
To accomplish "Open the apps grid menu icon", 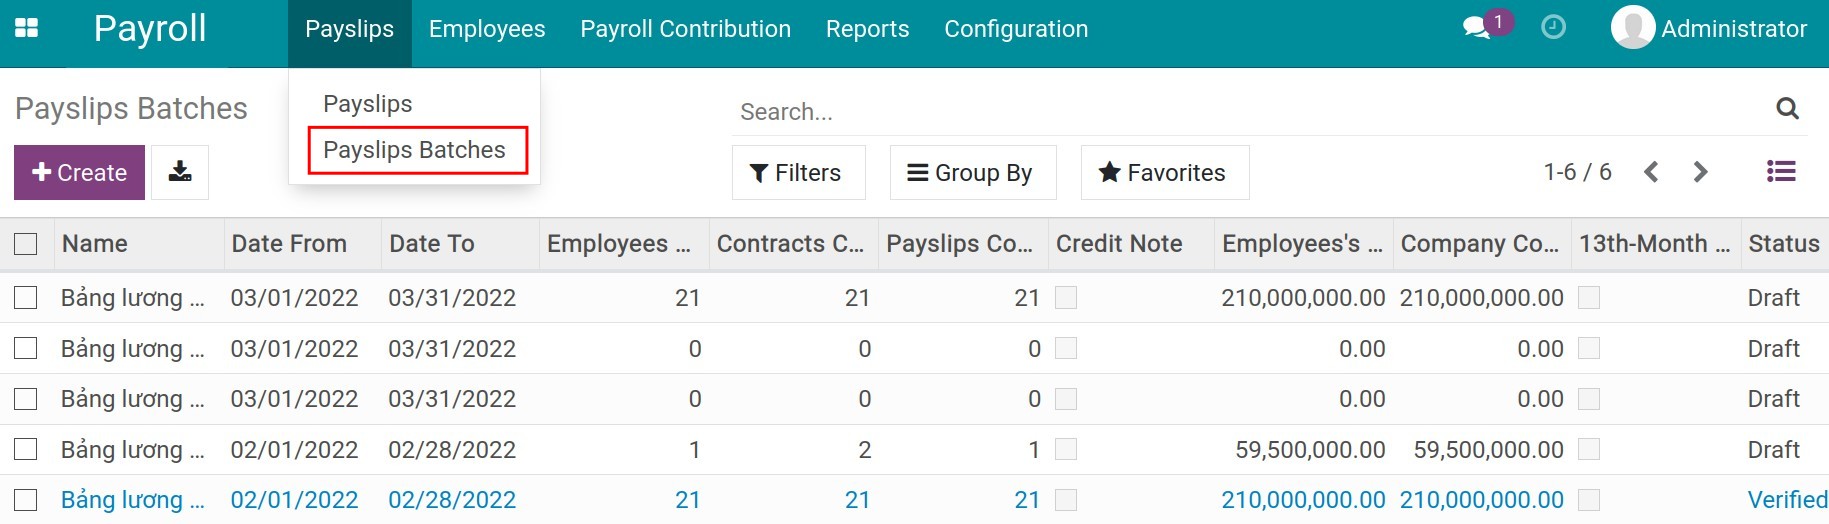I will pyautogui.click(x=27, y=28).
